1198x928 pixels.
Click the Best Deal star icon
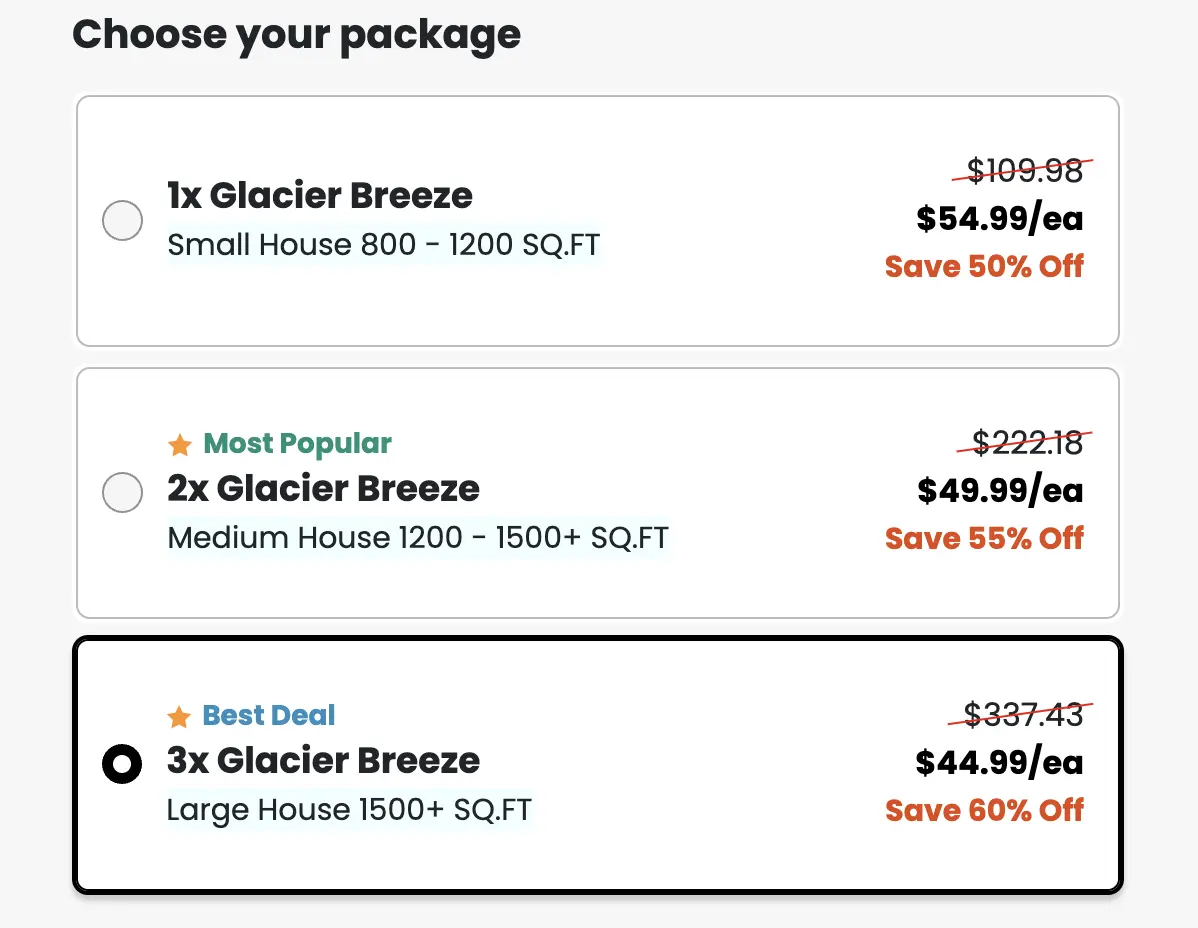point(179,716)
